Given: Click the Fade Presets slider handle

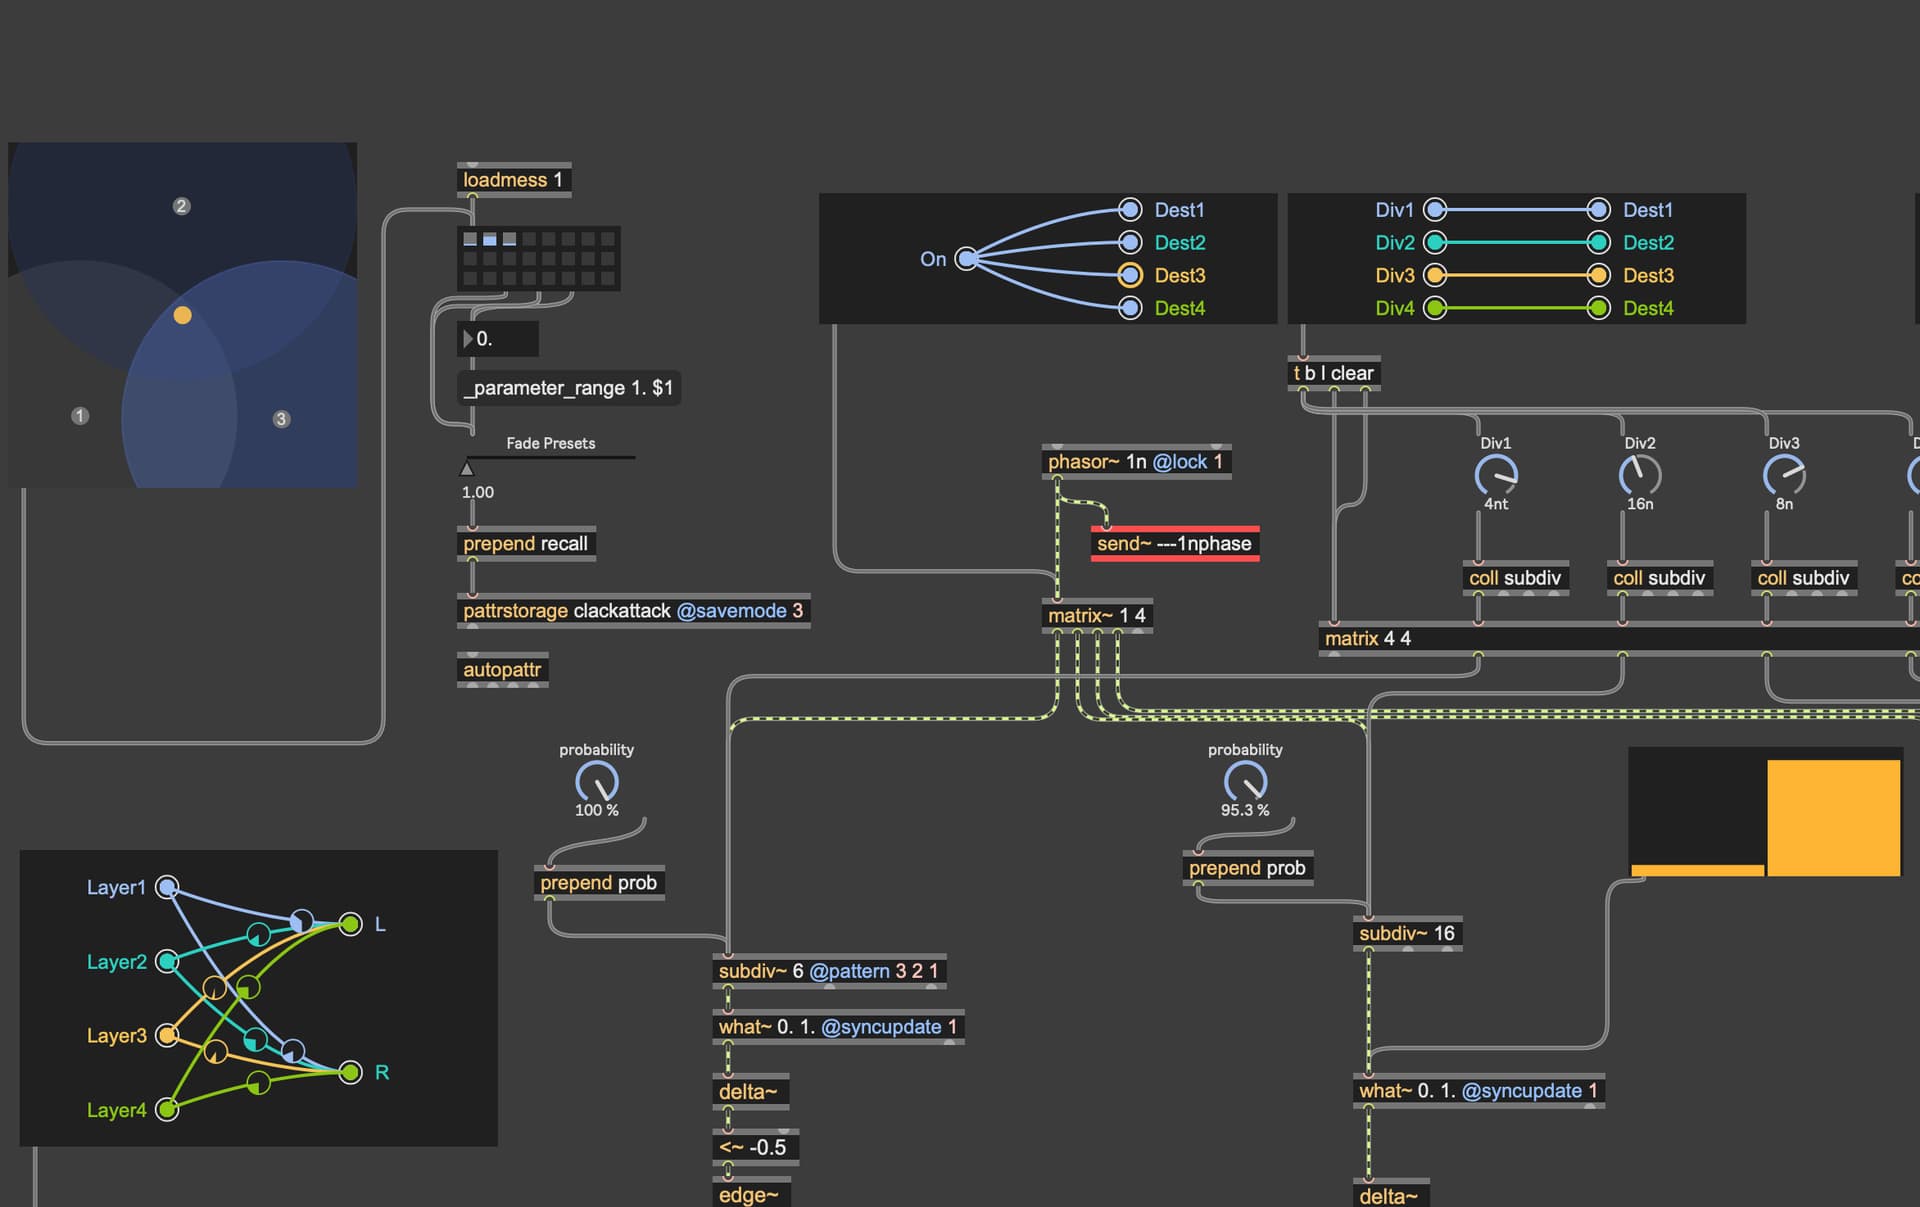Looking at the screenshot, I should point(466,468).
